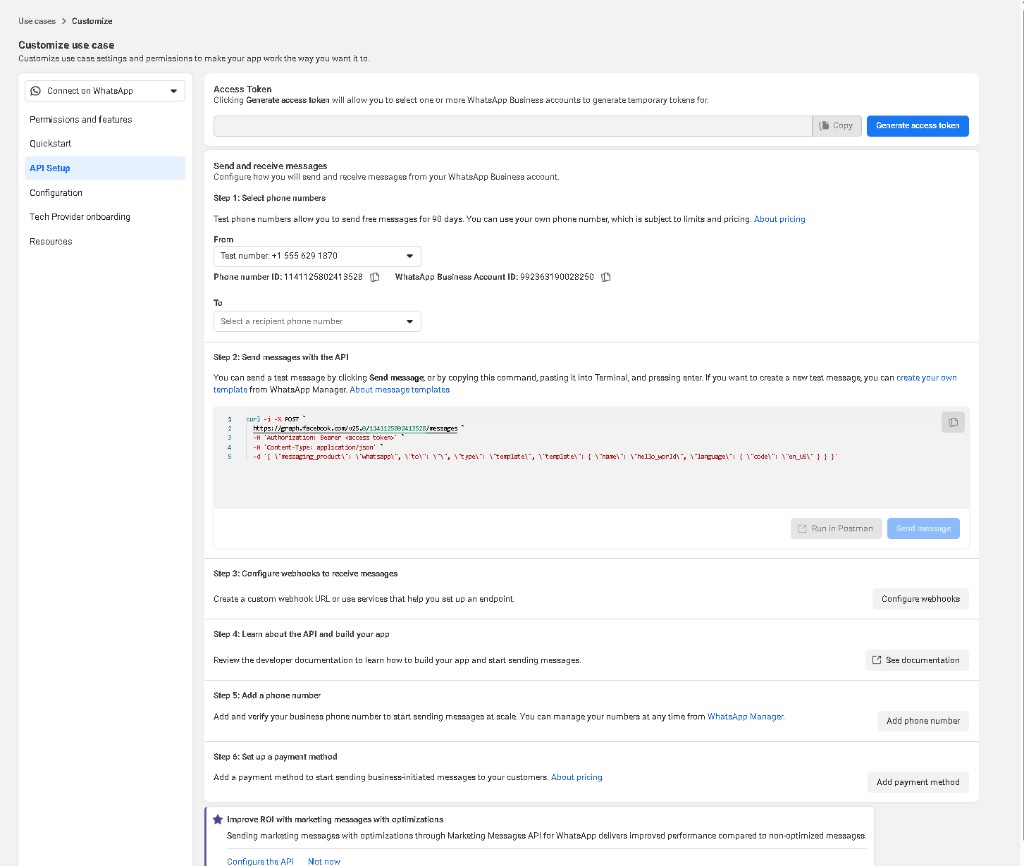Open WhatsApp Manager link

[745, 716]
